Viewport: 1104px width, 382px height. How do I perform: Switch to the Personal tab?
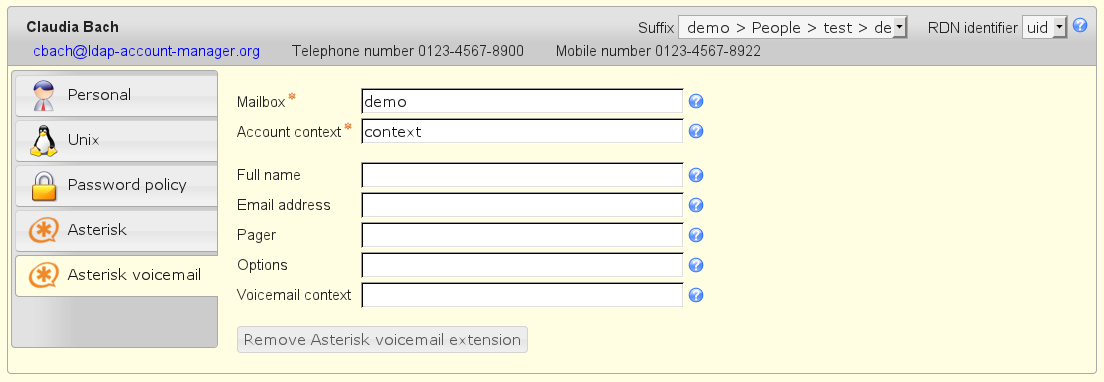(116, 96)
